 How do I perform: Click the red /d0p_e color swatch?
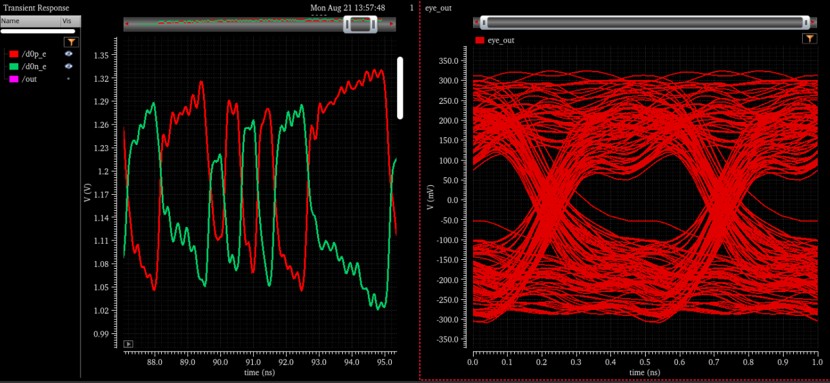pos(14,54)
